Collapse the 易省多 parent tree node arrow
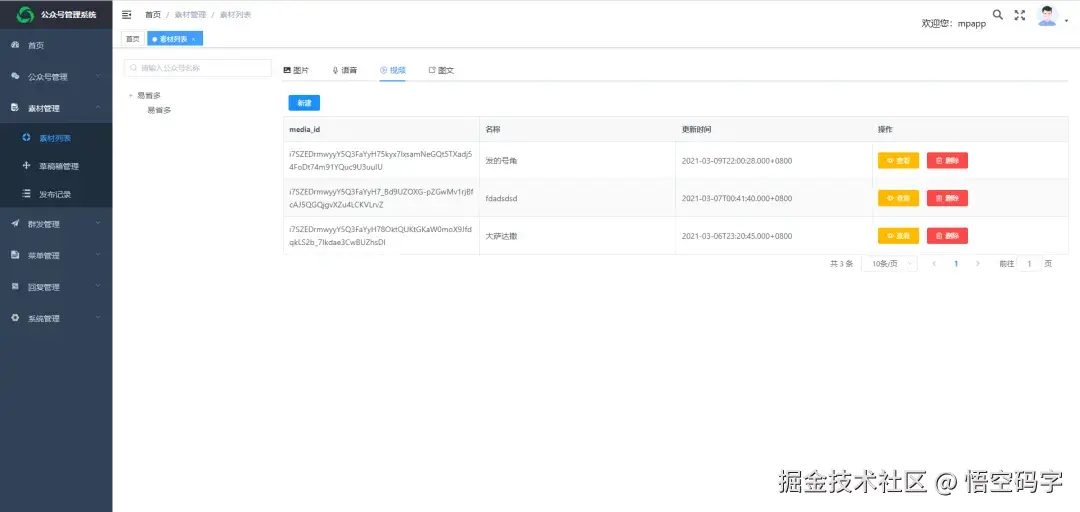This screenshot has width=1080, height=512. click(x=131, y=96)
